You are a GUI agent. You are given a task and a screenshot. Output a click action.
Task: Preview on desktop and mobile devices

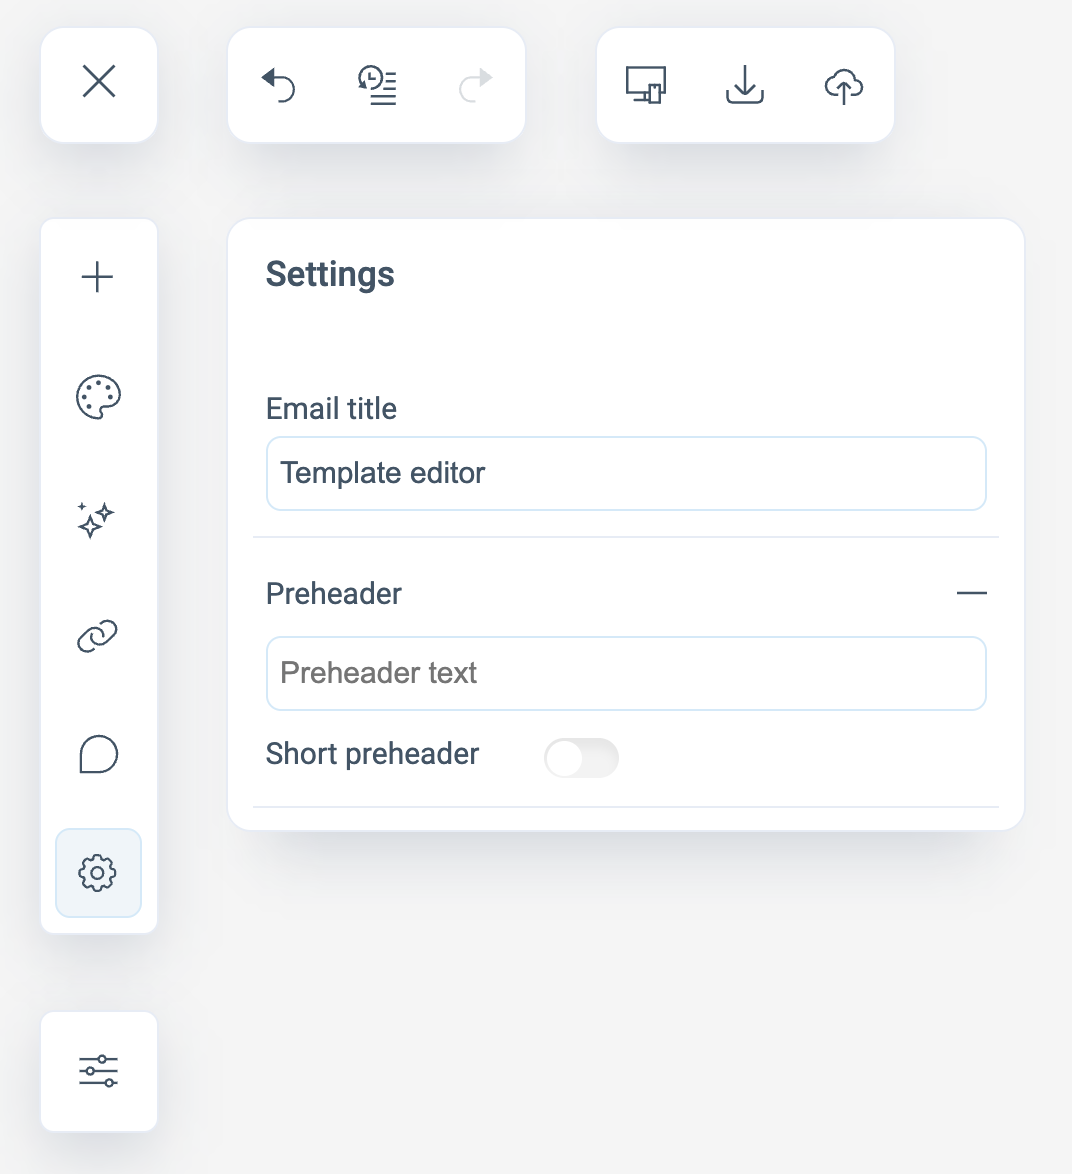646,85
